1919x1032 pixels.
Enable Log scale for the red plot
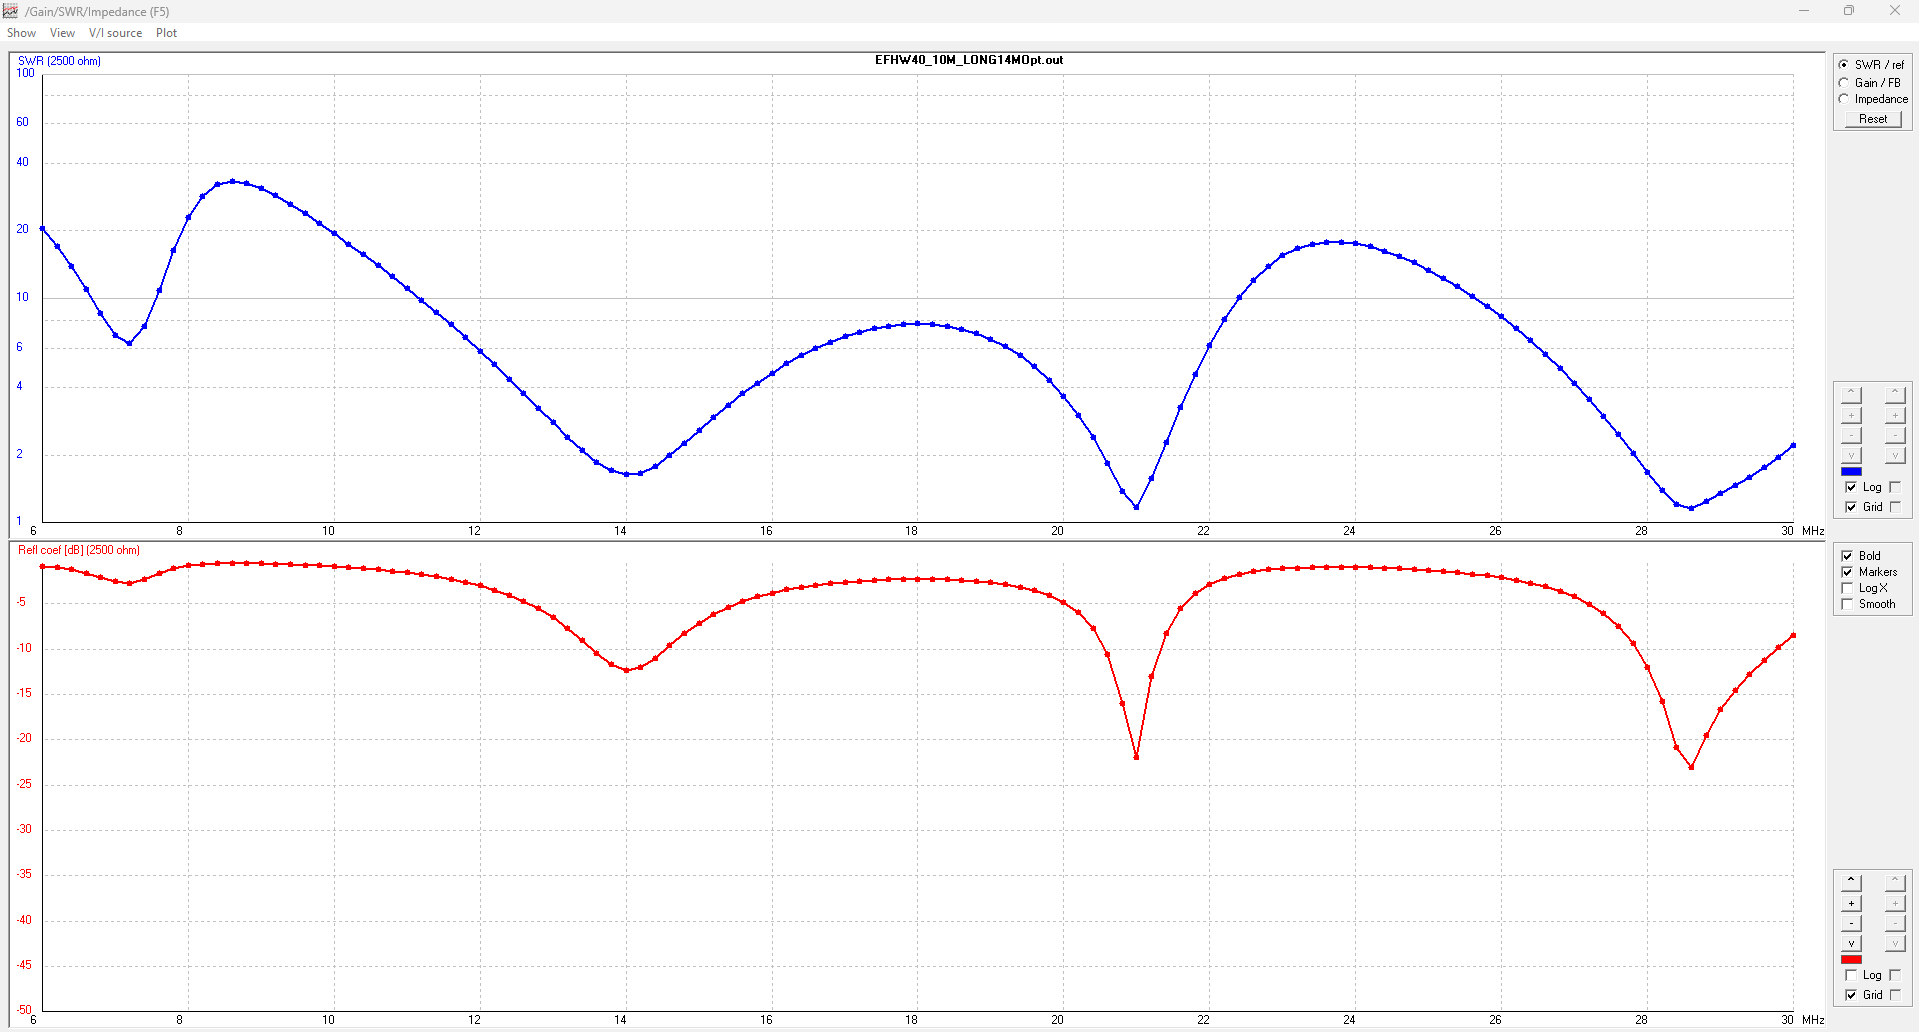(1848, 975)
